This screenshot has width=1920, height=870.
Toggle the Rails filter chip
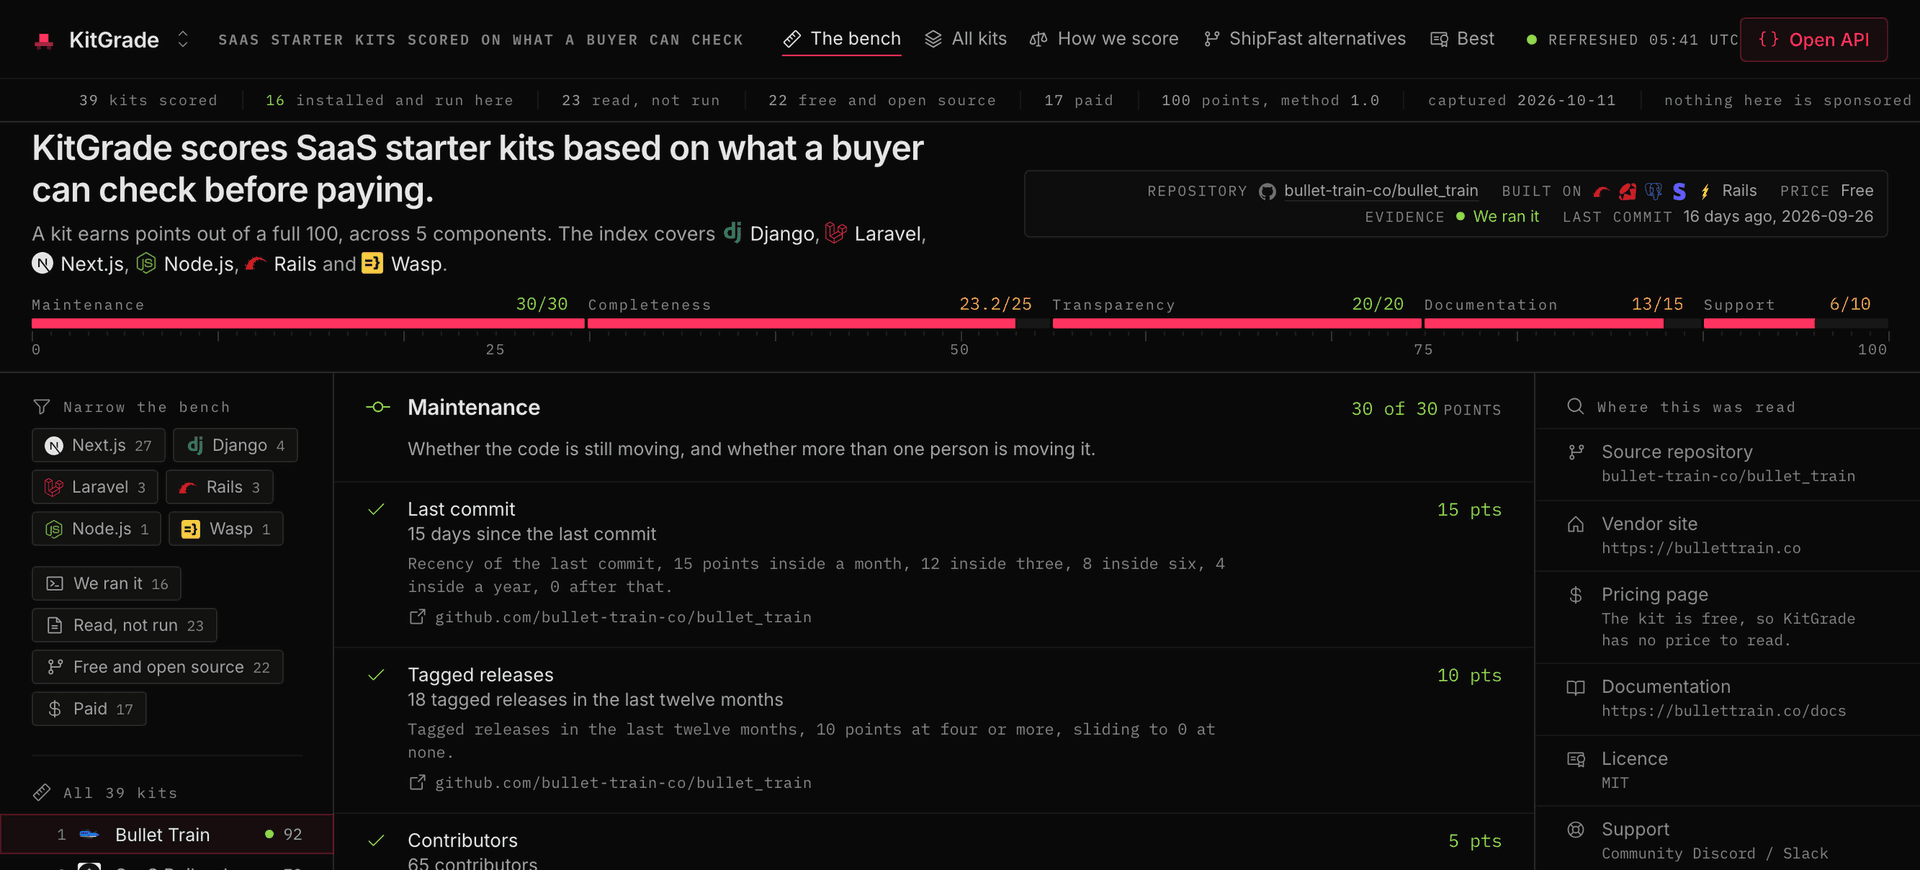220,487
